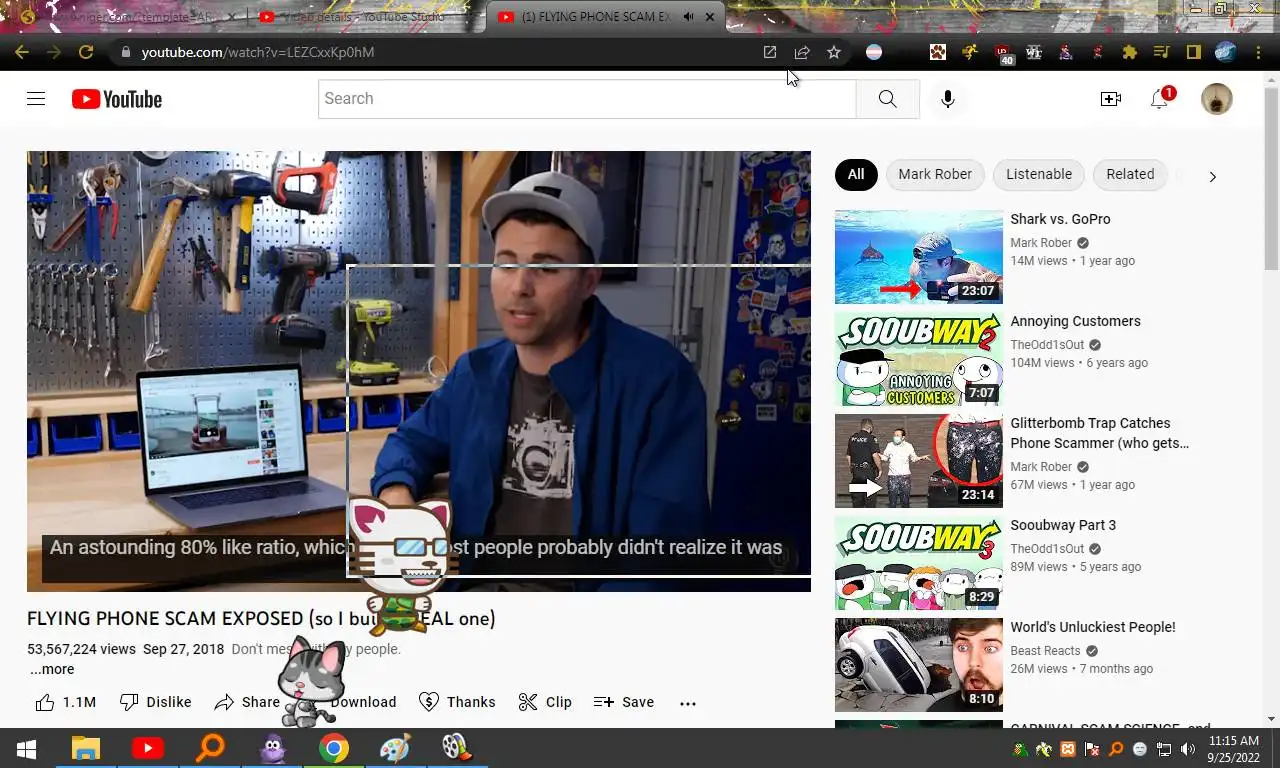The image size is (1280, 768).
Task: Select the Mark Rober filter chip
Action: click(935, 174)
